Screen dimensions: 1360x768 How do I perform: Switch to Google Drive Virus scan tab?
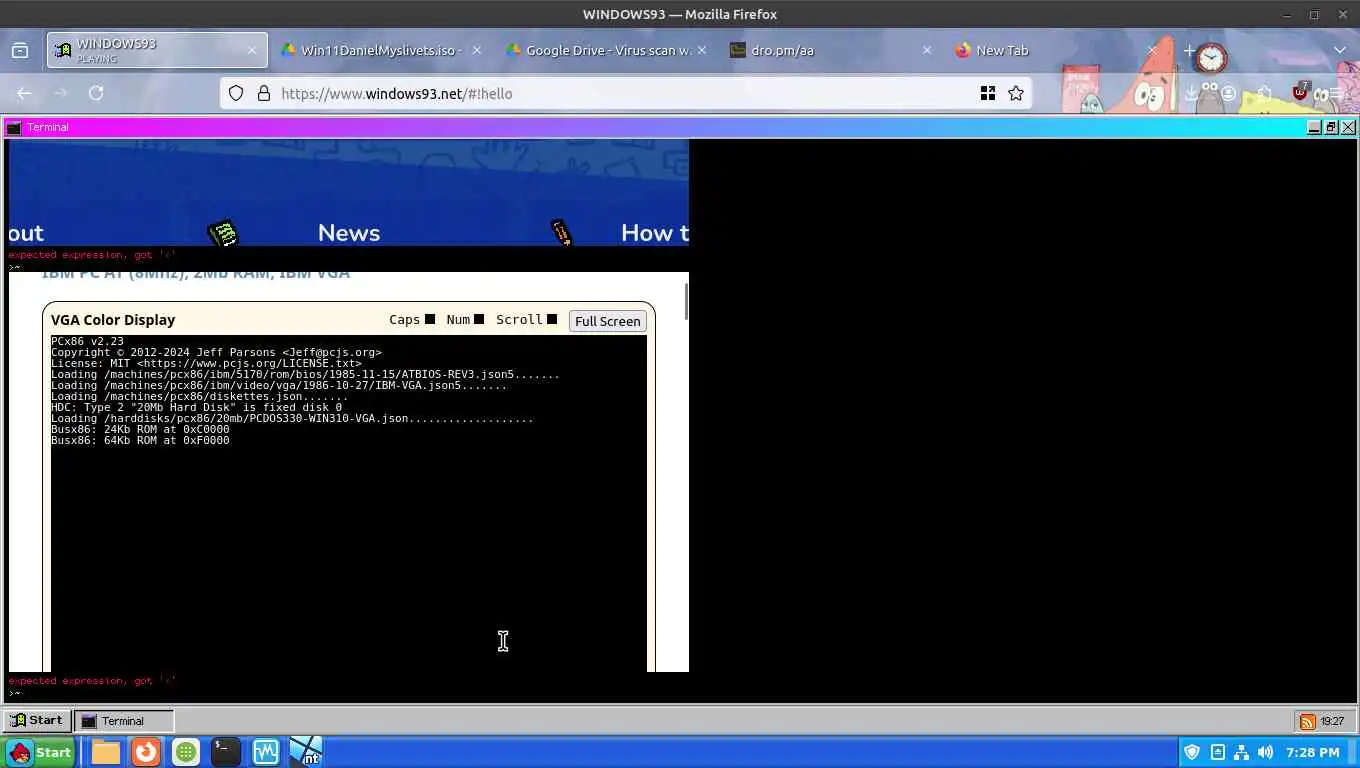(607, 50)
